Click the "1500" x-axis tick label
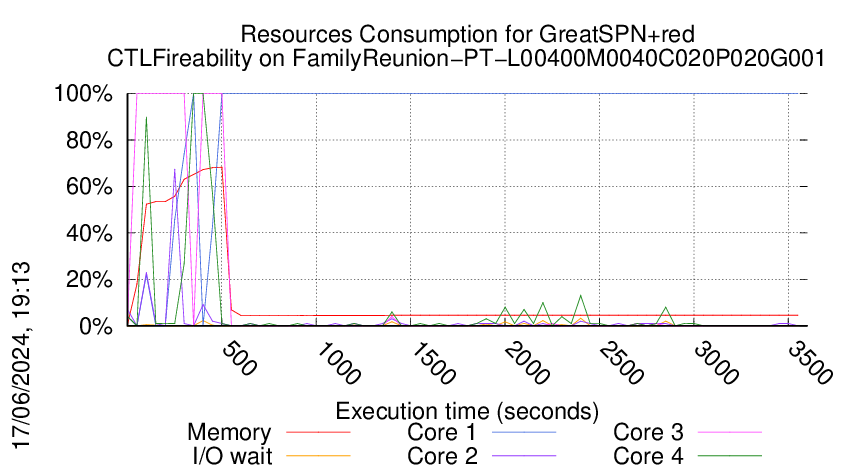 point(432,363)
